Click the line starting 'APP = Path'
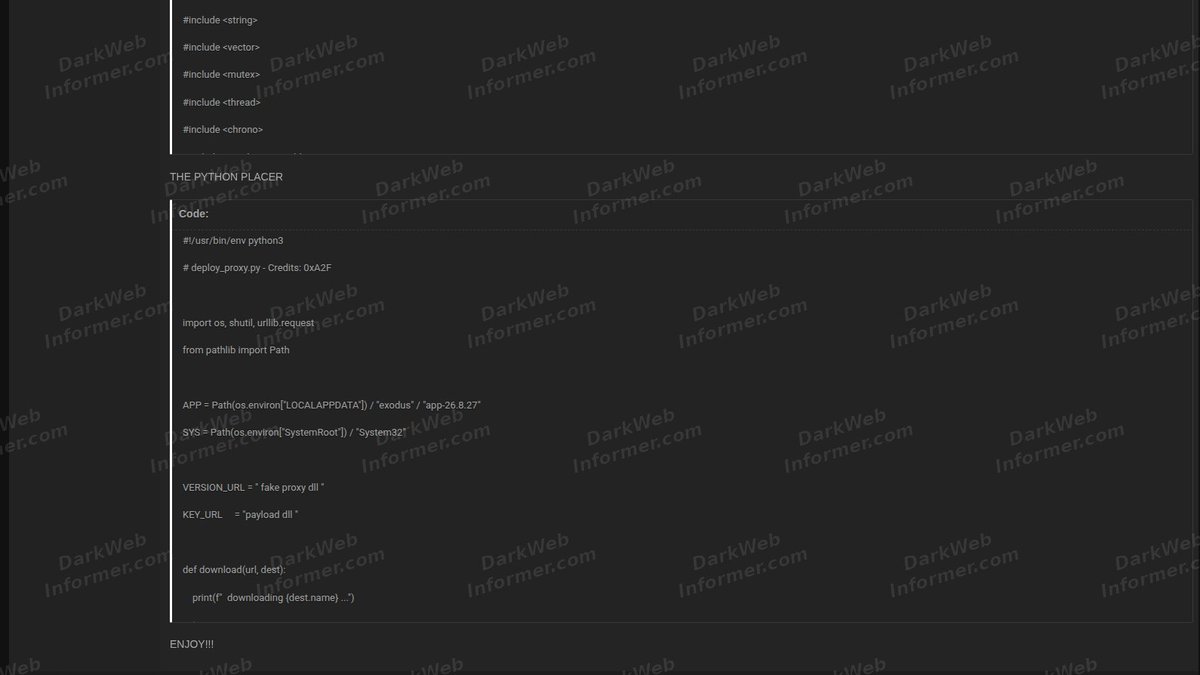The image size is (1200, 675). point(332,405)
